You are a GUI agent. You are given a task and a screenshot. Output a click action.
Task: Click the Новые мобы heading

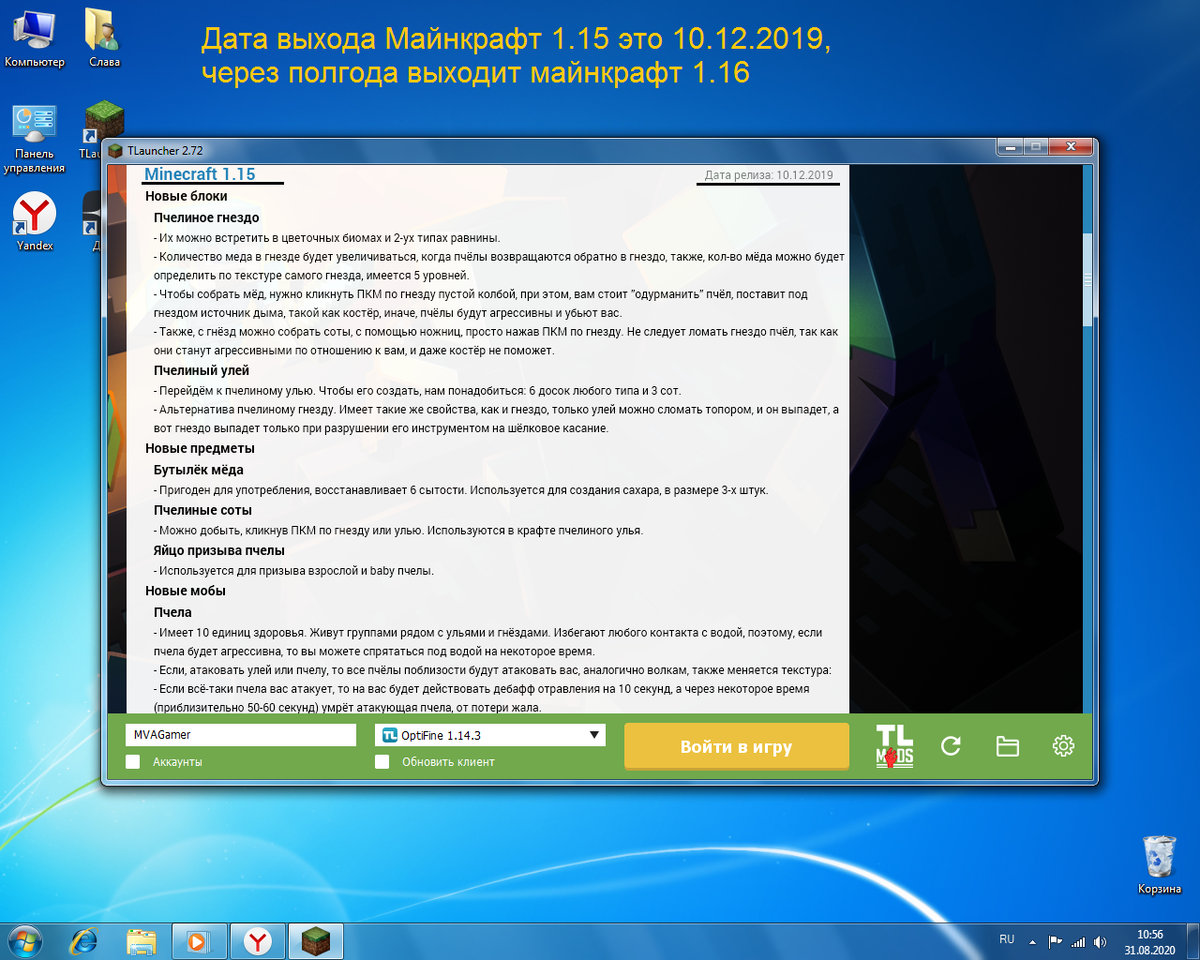pyautogui.click(x=185, y=591)
